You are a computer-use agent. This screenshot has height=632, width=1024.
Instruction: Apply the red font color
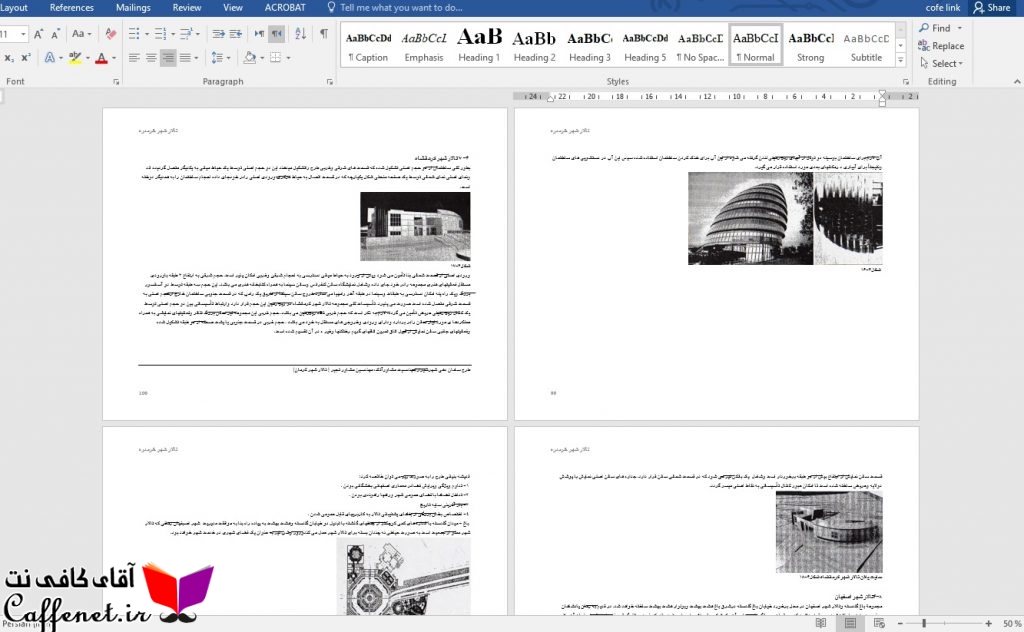(x=101, y=58)
